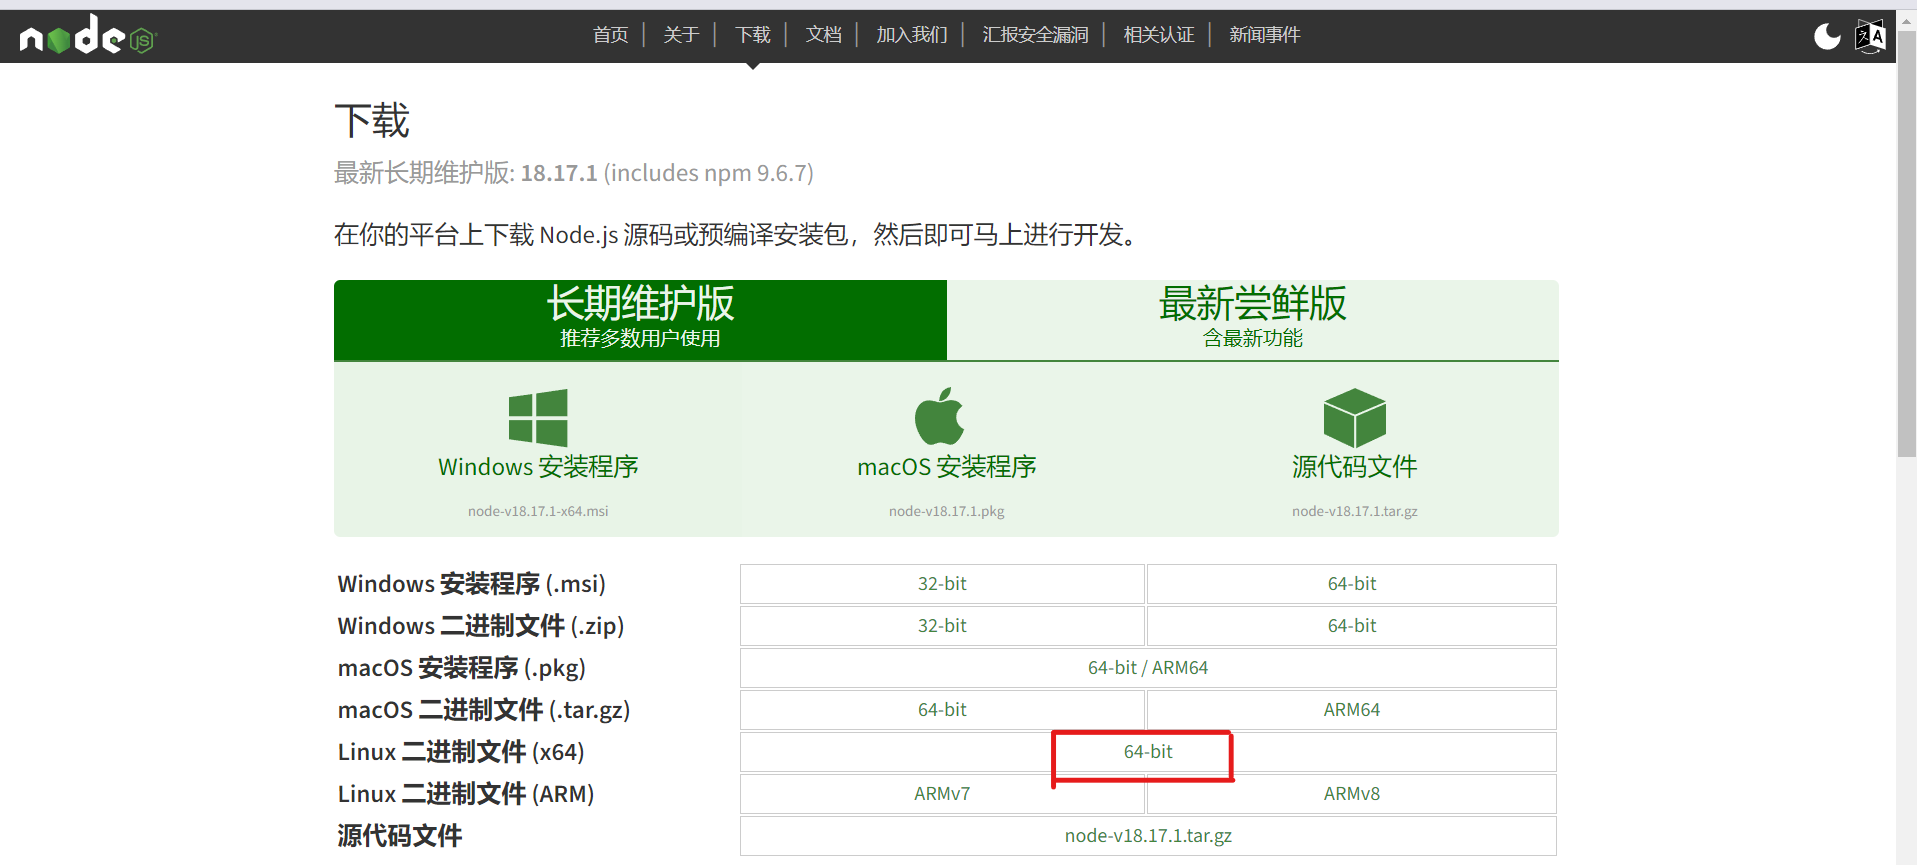Click the macOS 二进制文件 (.tar.gz) row label
This screenshot has width=1917, height=865.
(484, 710)
